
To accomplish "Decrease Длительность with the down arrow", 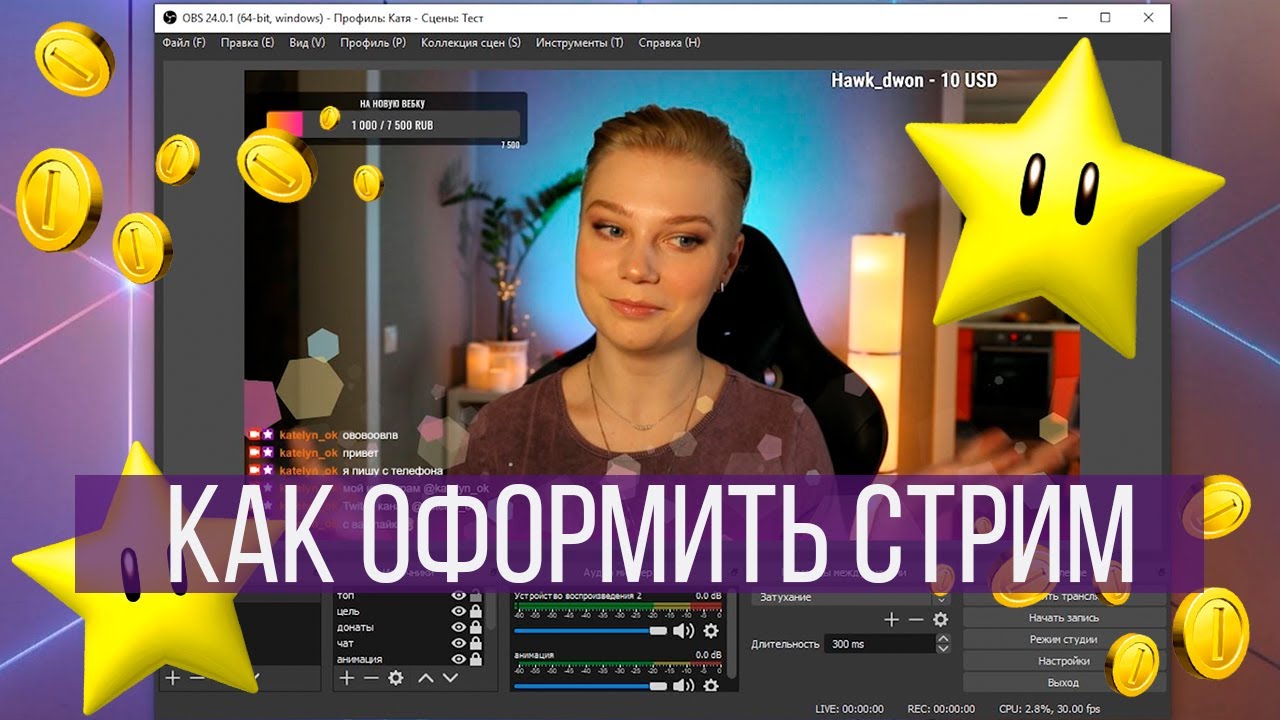I will pyautogui.click(x=943, y=649).
